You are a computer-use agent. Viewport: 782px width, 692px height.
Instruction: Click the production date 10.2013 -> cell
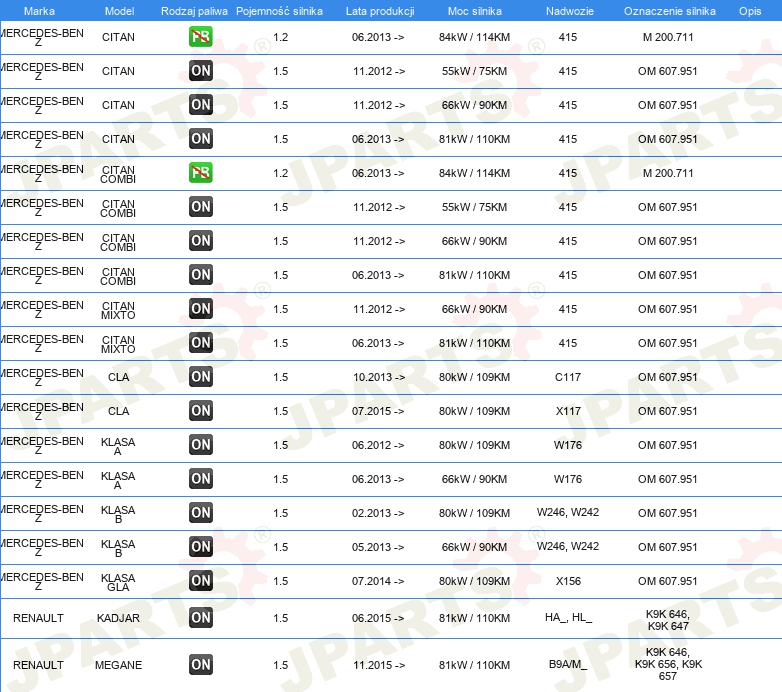click(x=379, y=377)
